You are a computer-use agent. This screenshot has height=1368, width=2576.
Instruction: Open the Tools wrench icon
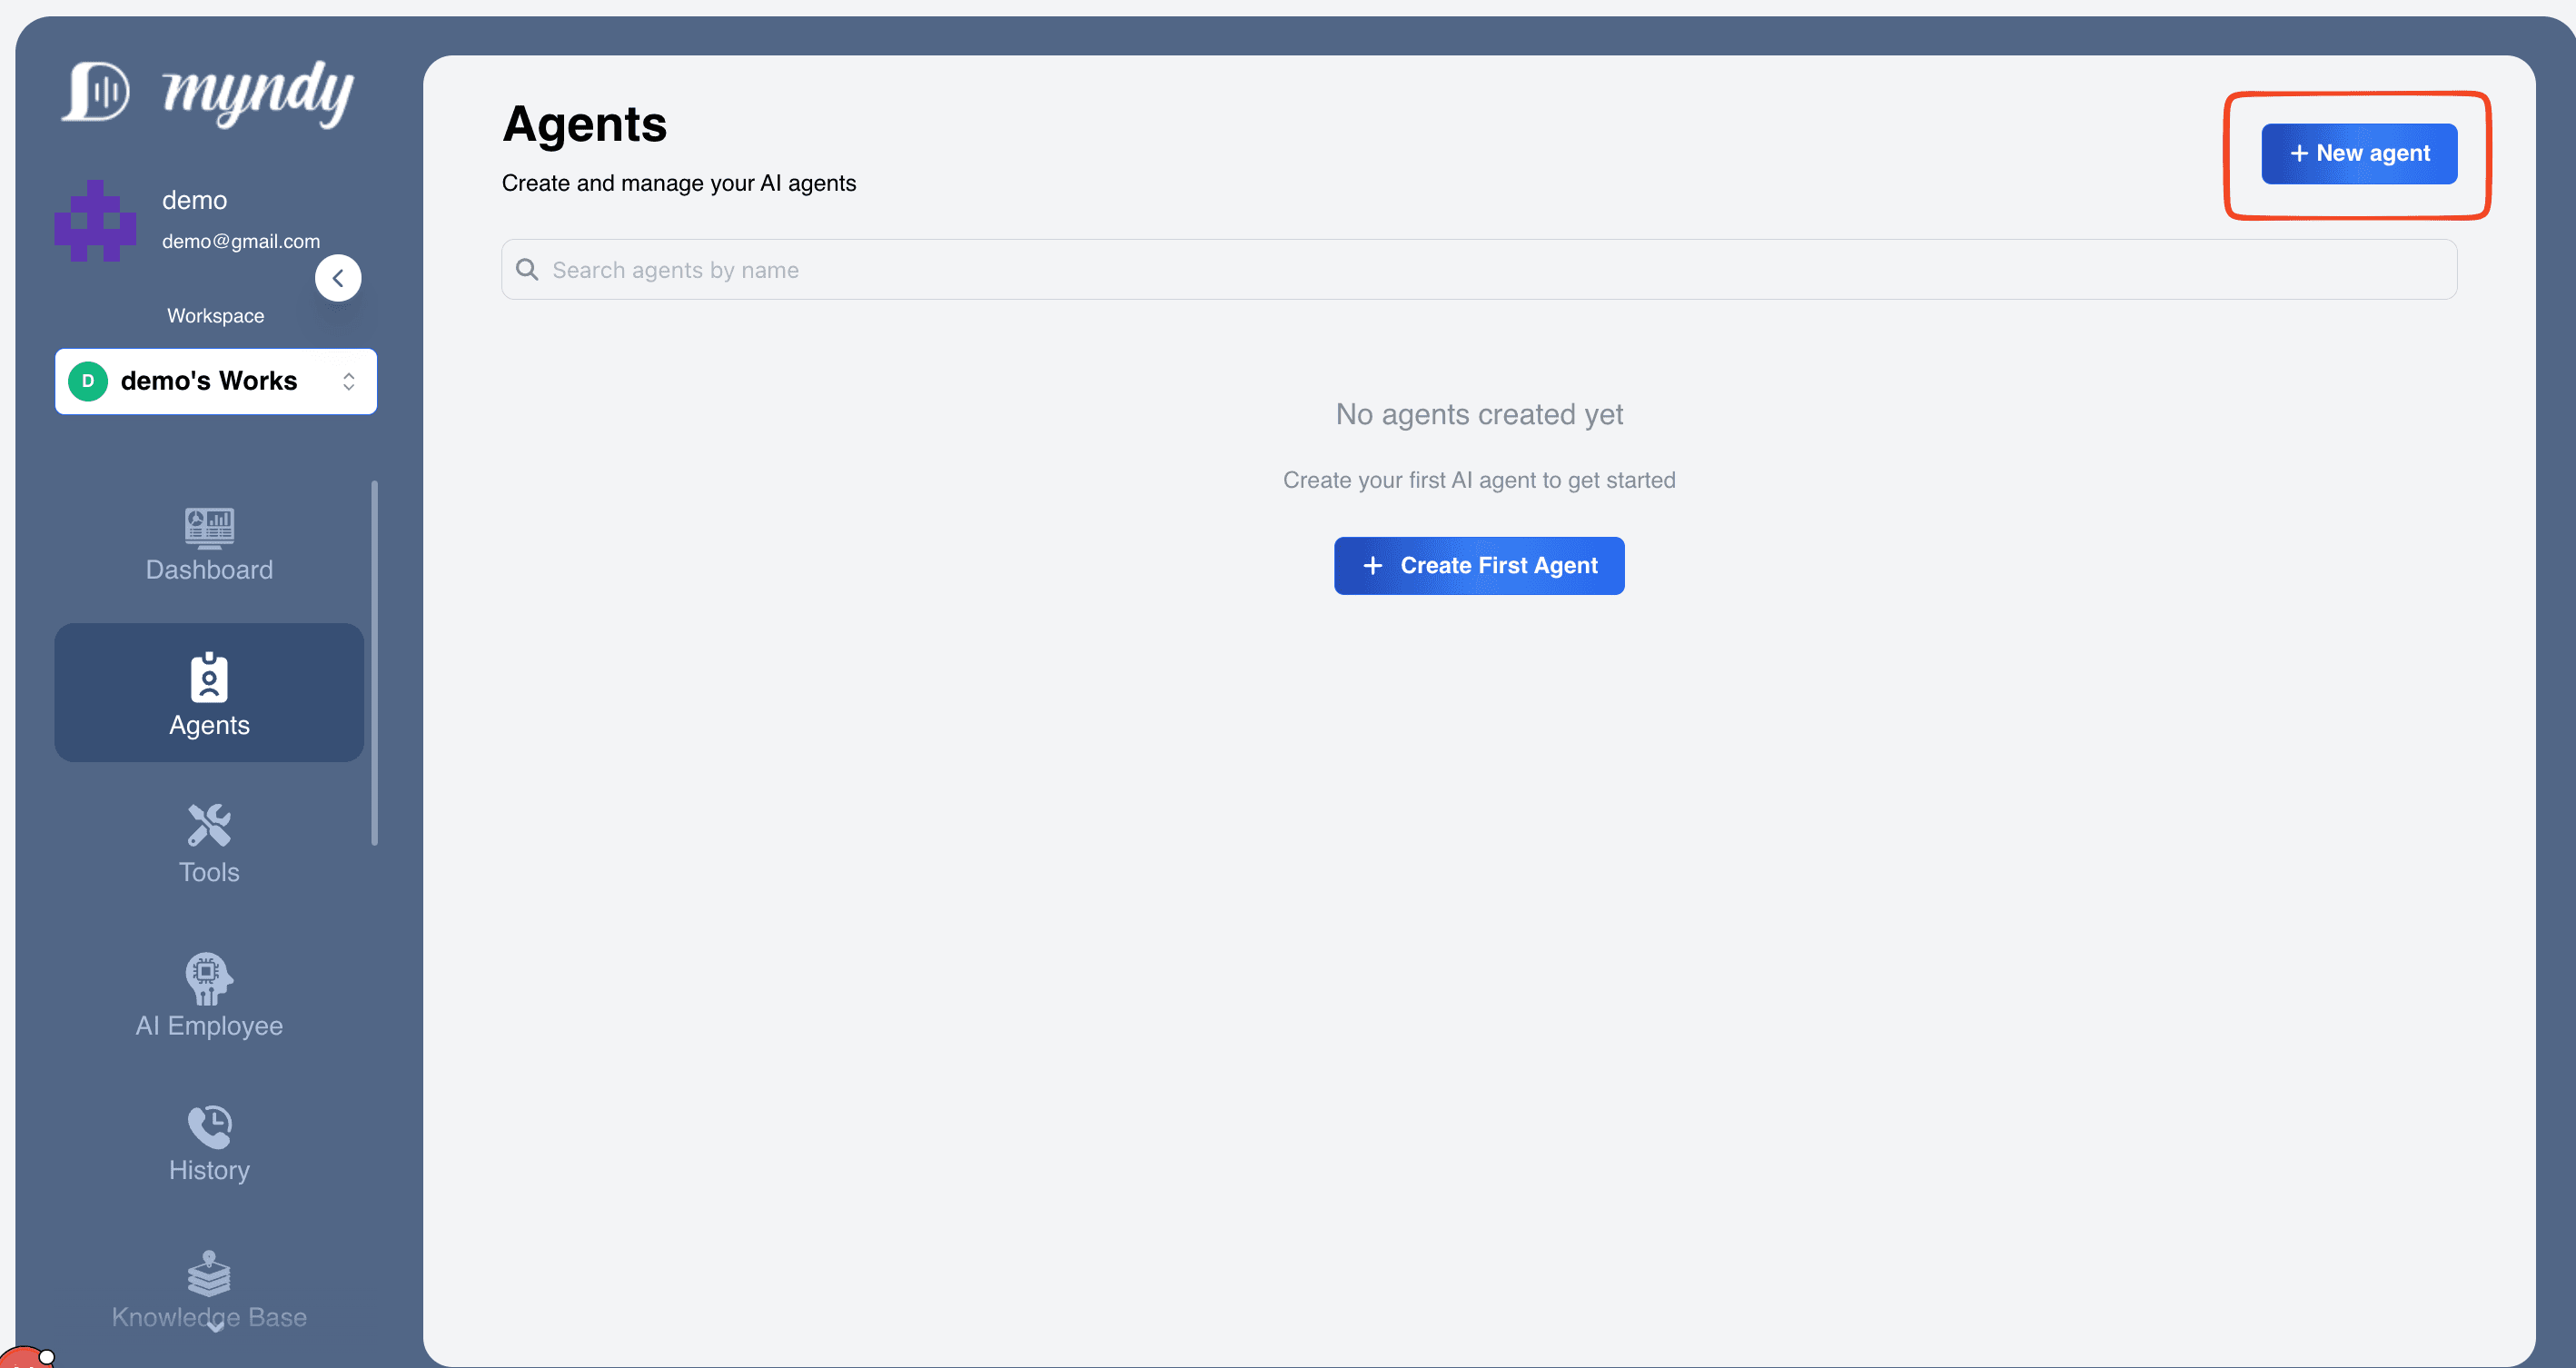[x=209, y=826]
